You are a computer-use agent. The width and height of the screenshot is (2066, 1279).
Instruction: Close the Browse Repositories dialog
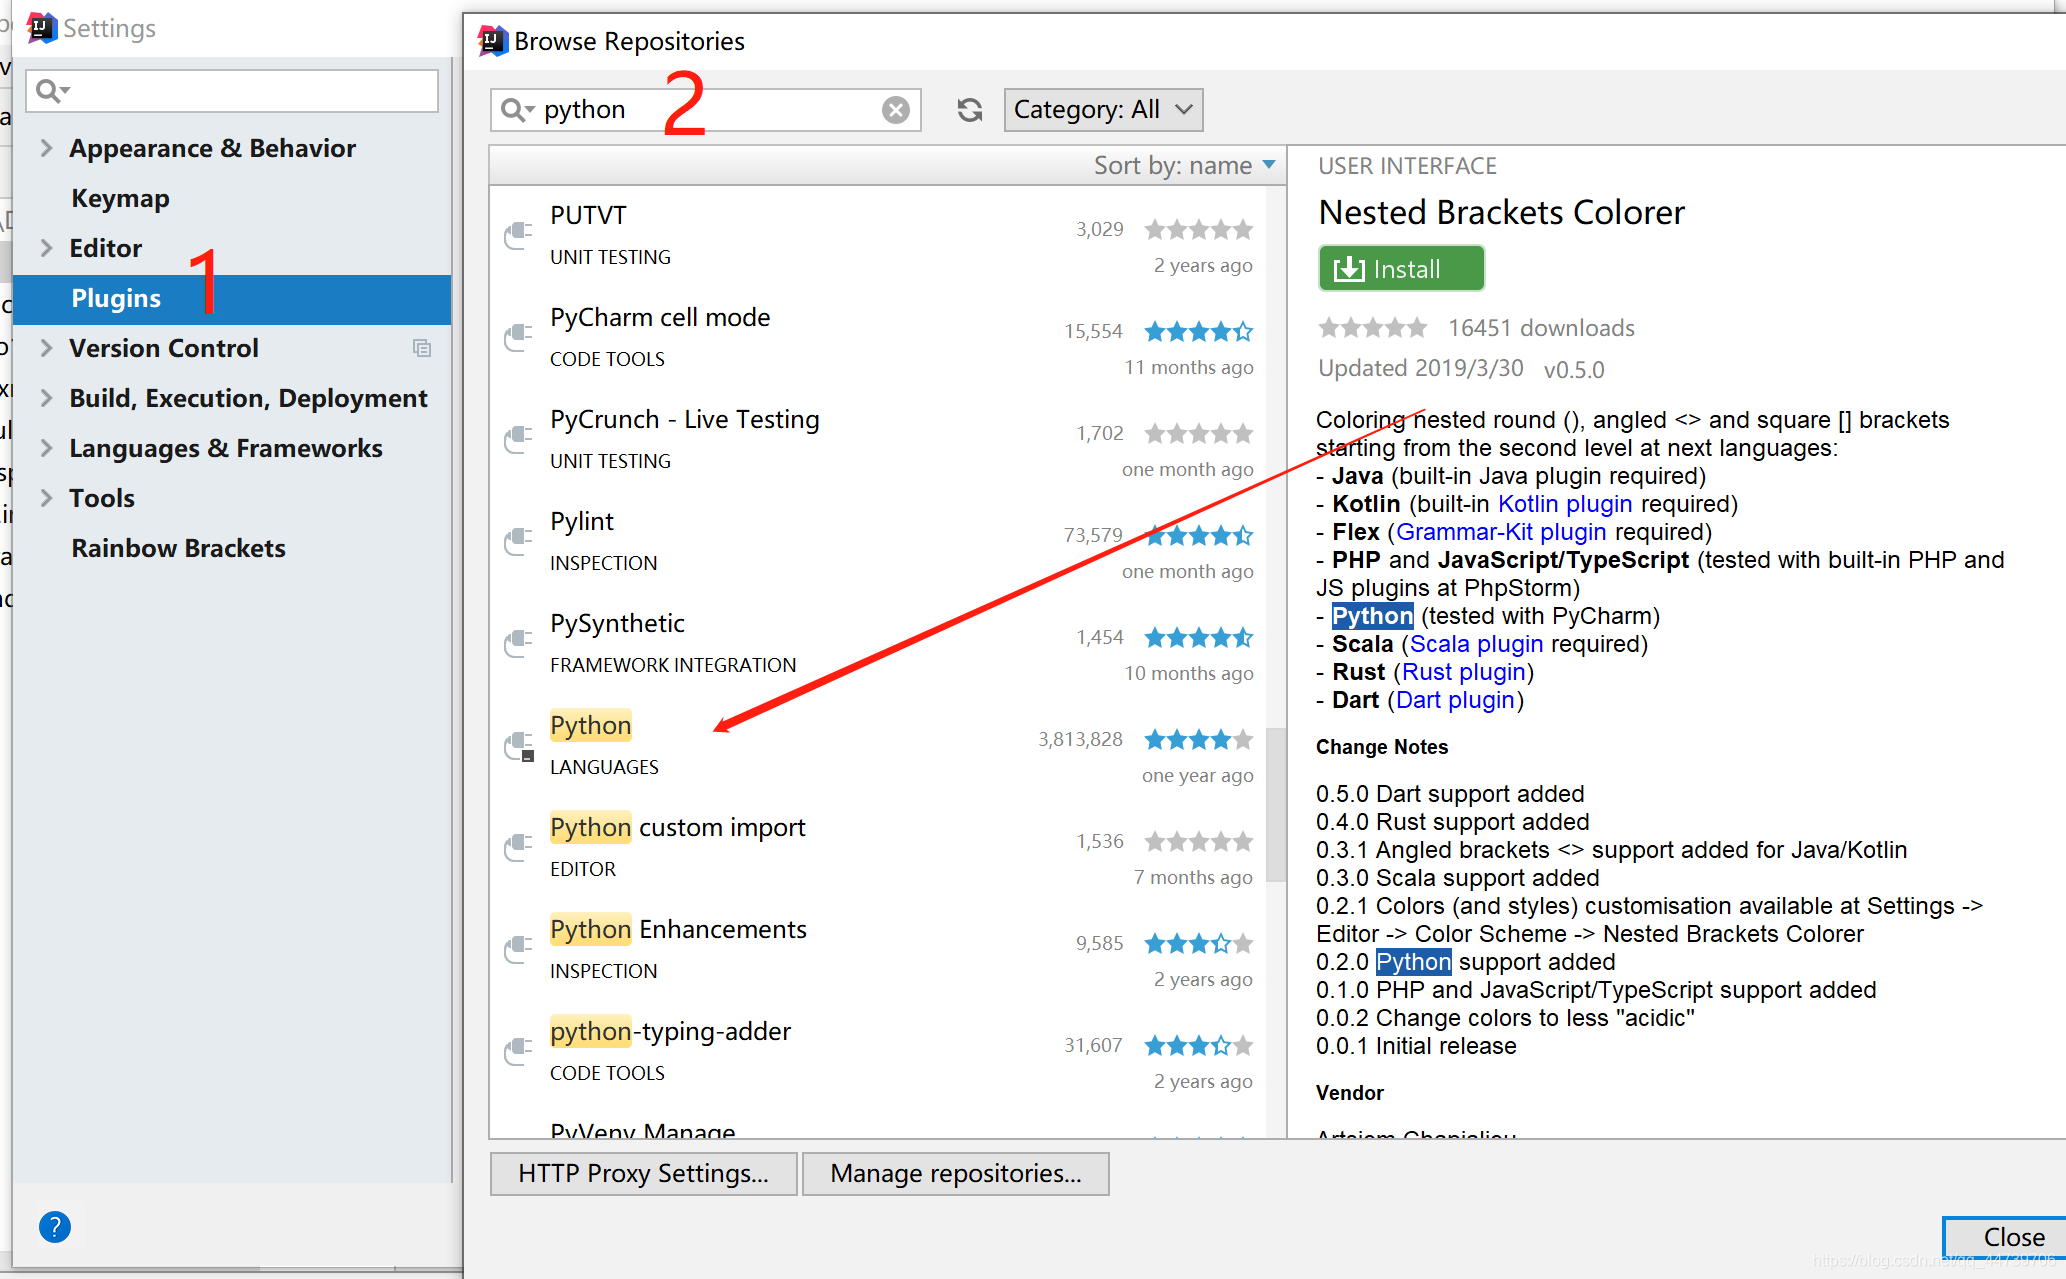coord(2004,1237)
